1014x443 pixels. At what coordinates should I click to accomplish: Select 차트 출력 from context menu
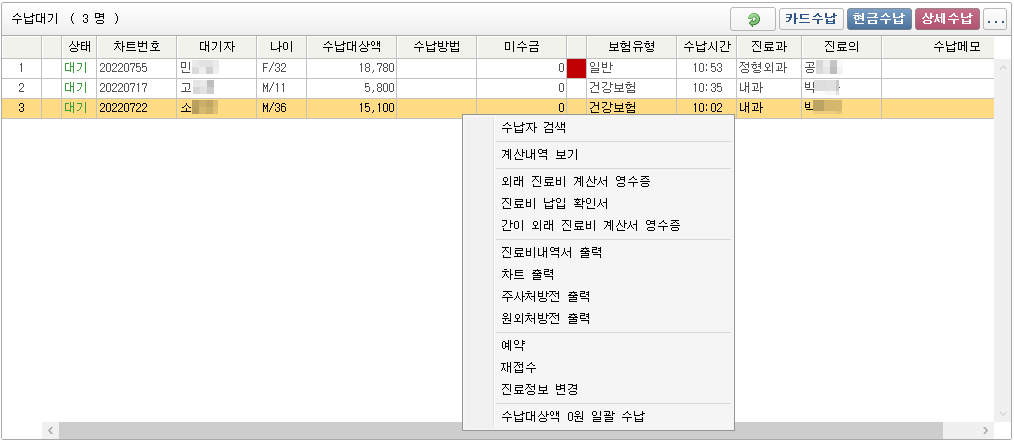[527, 275]
